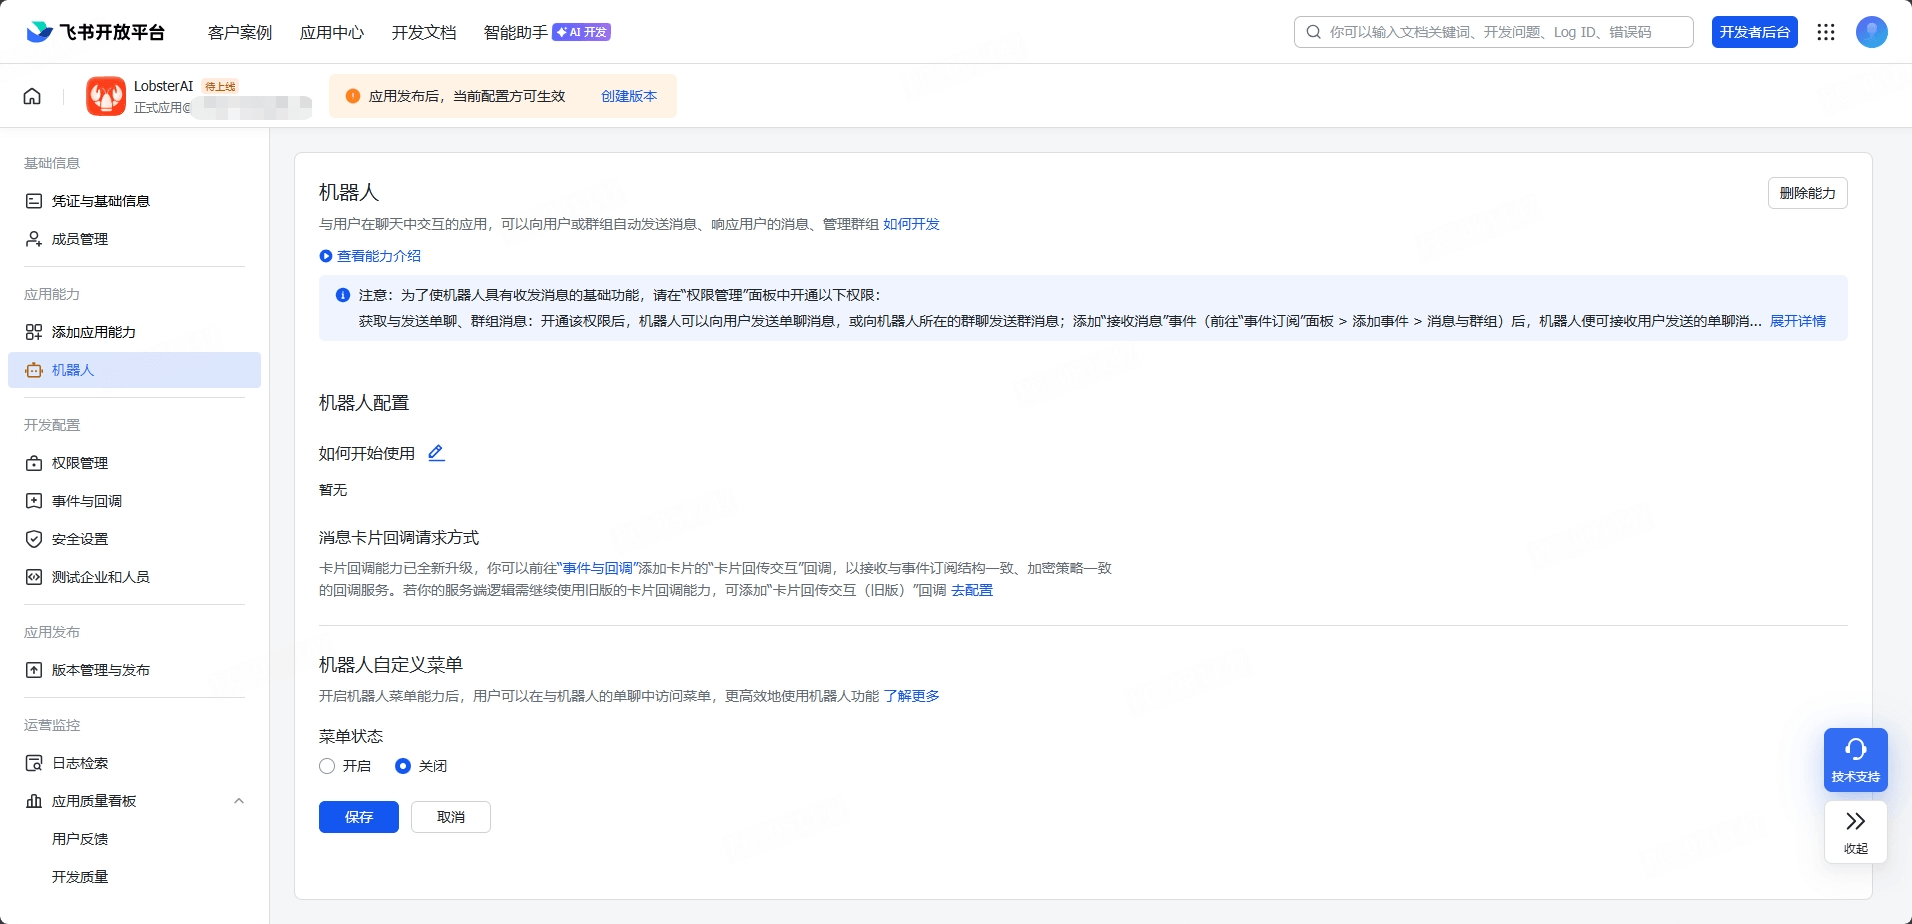
Task: Click the 保存 button
Action: pyautogui.click(x=358, y=816)
